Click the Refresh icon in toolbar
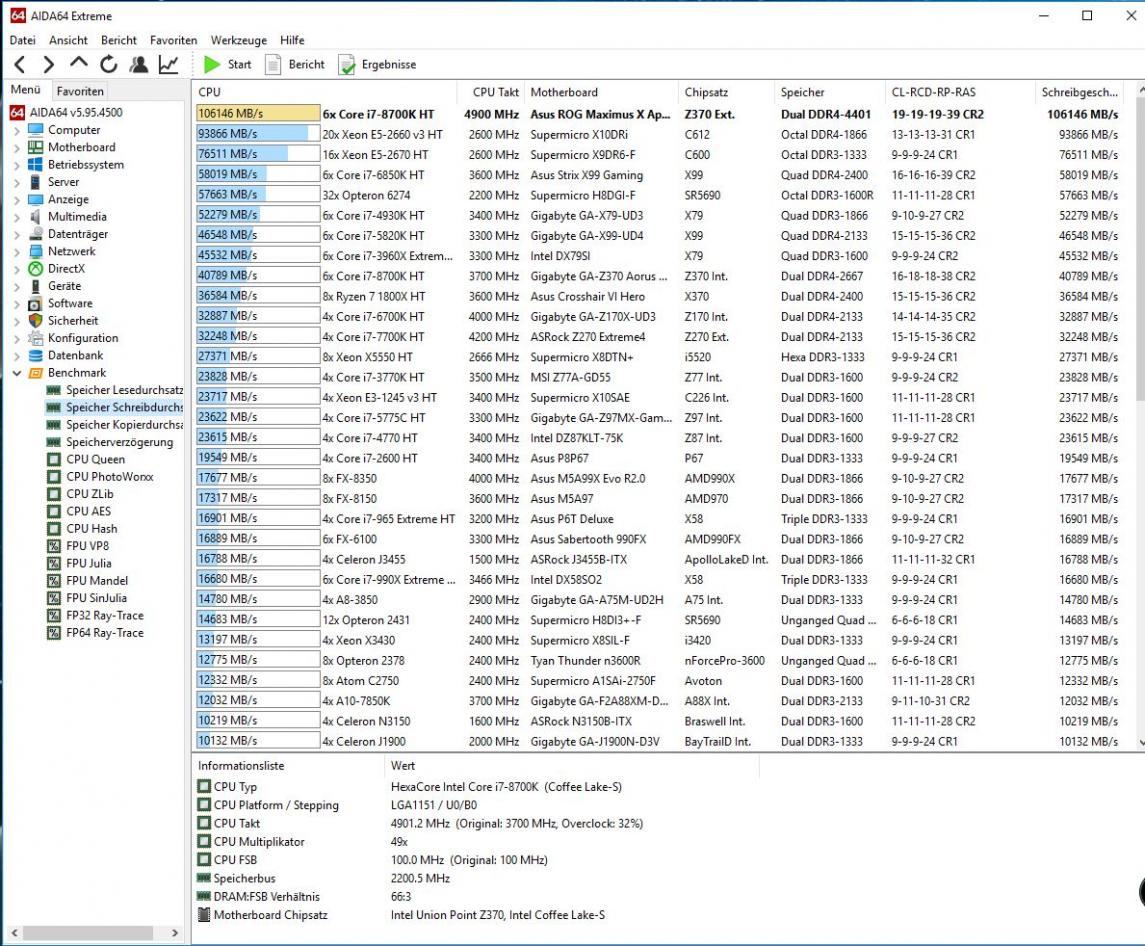The height and width of the screenshot is (946, 1145). click(x=109, y=64)
